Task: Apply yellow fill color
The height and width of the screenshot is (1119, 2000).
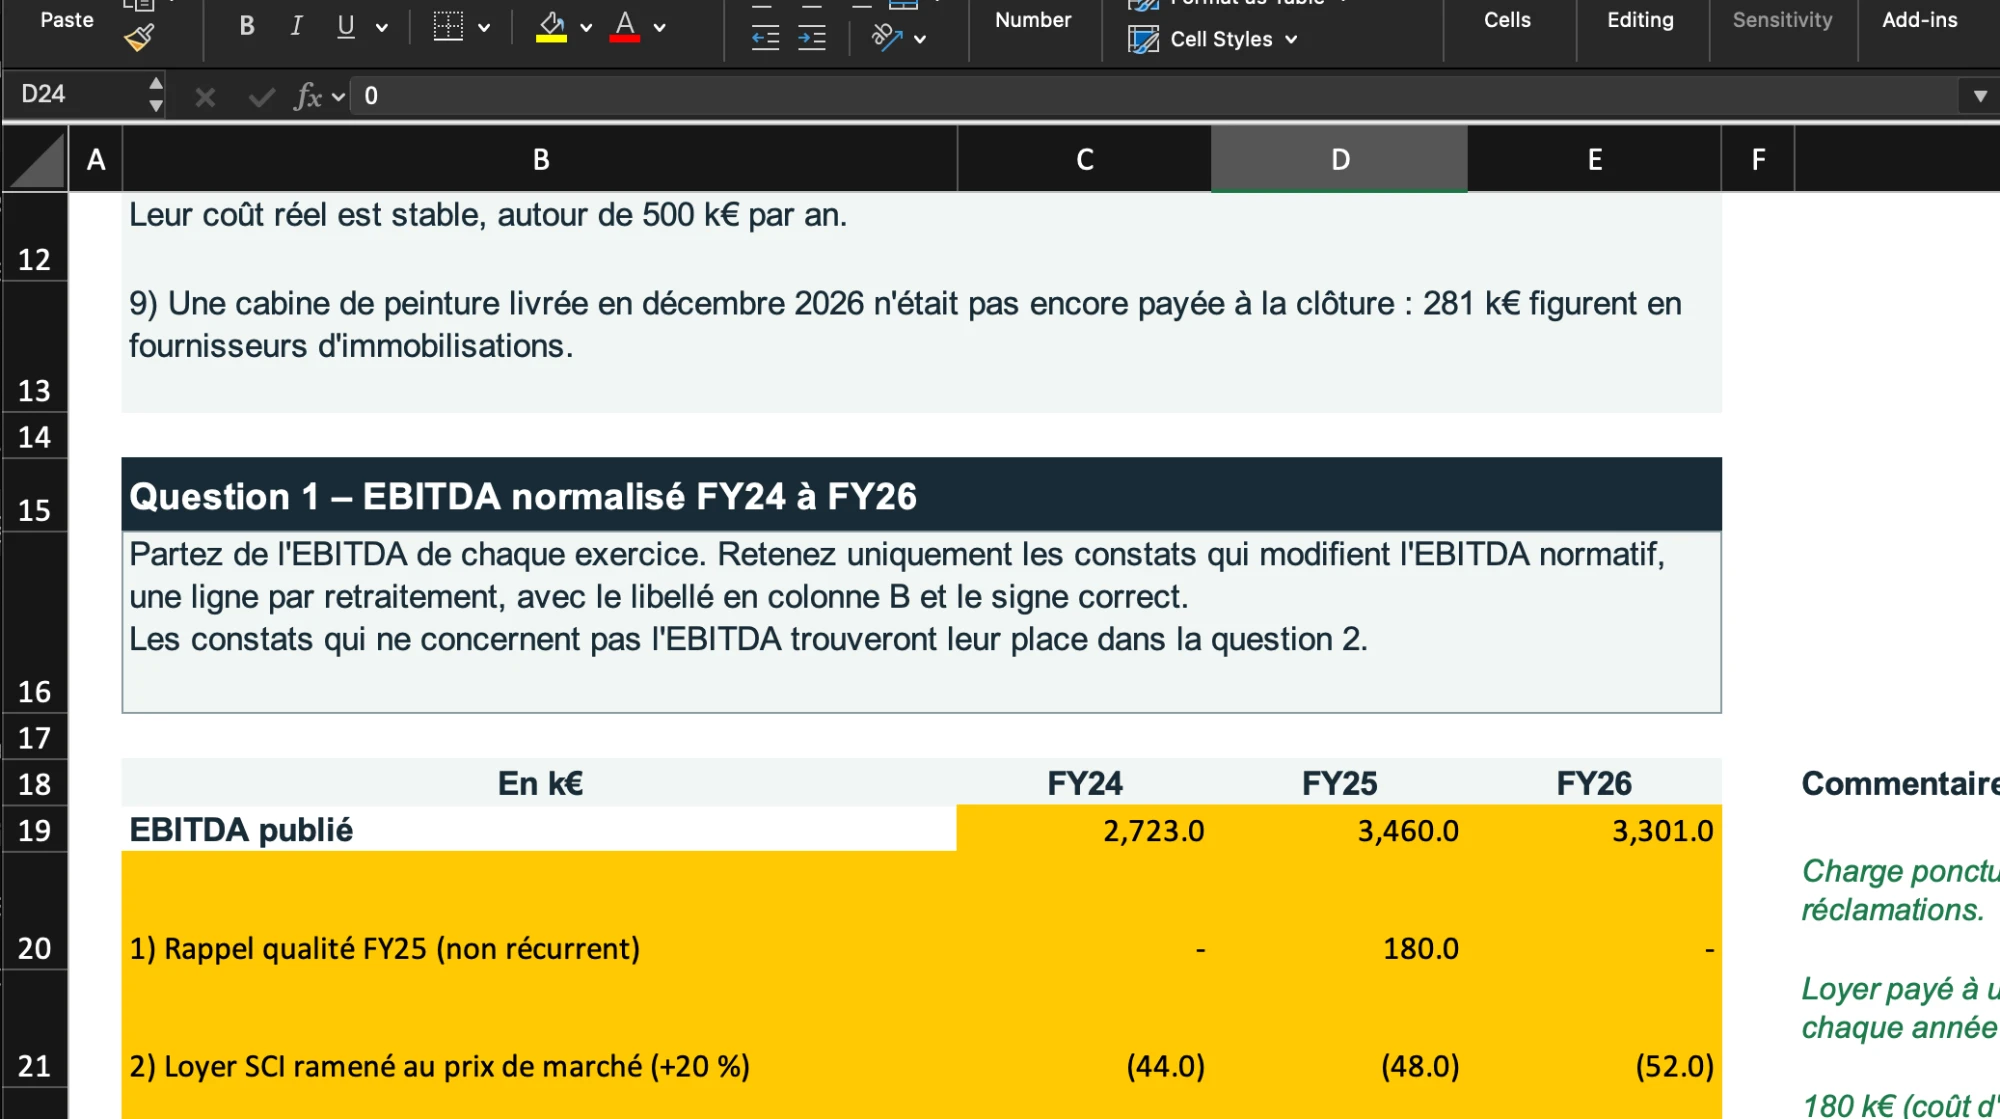Action: click(551, 26)
